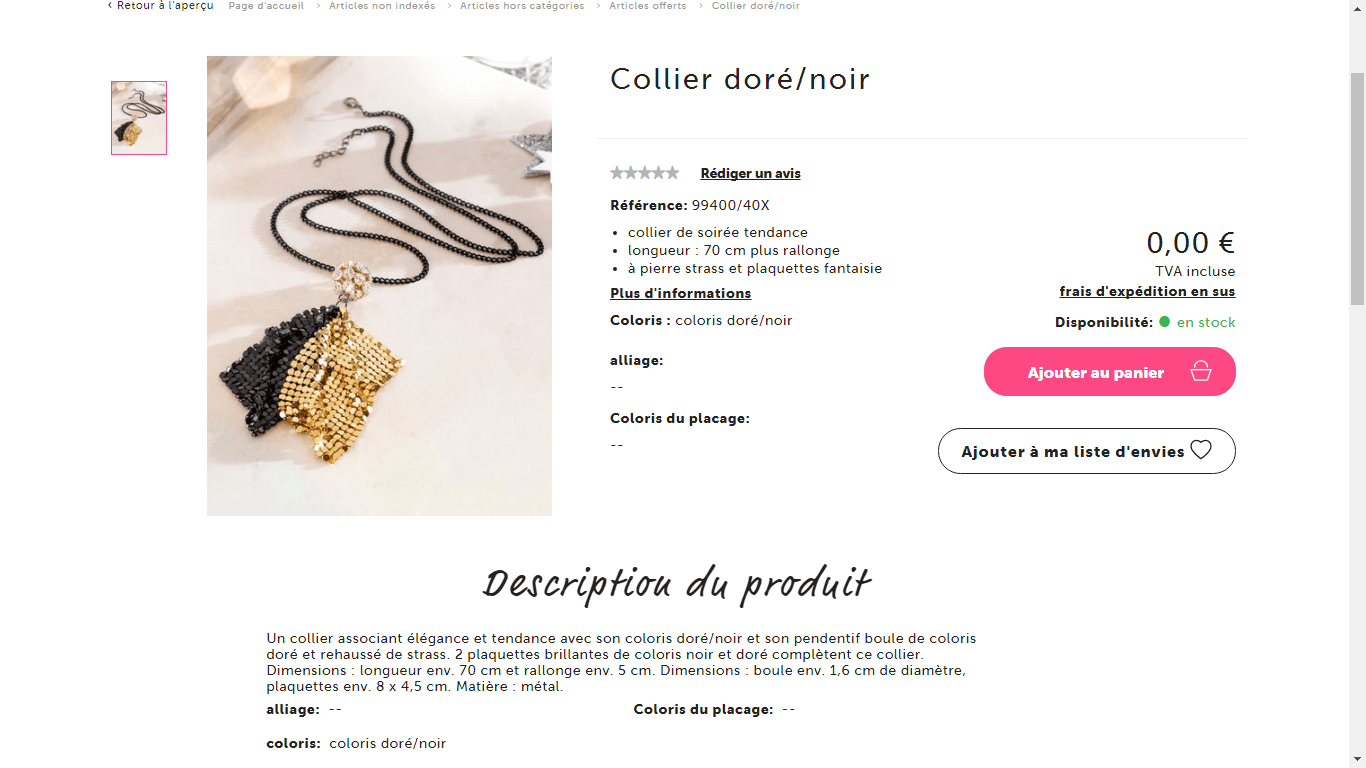Click the back arrow before Retour à l'aperçu
The height and width of the screenshot is (768, 1366).
(x=110, y=5)
